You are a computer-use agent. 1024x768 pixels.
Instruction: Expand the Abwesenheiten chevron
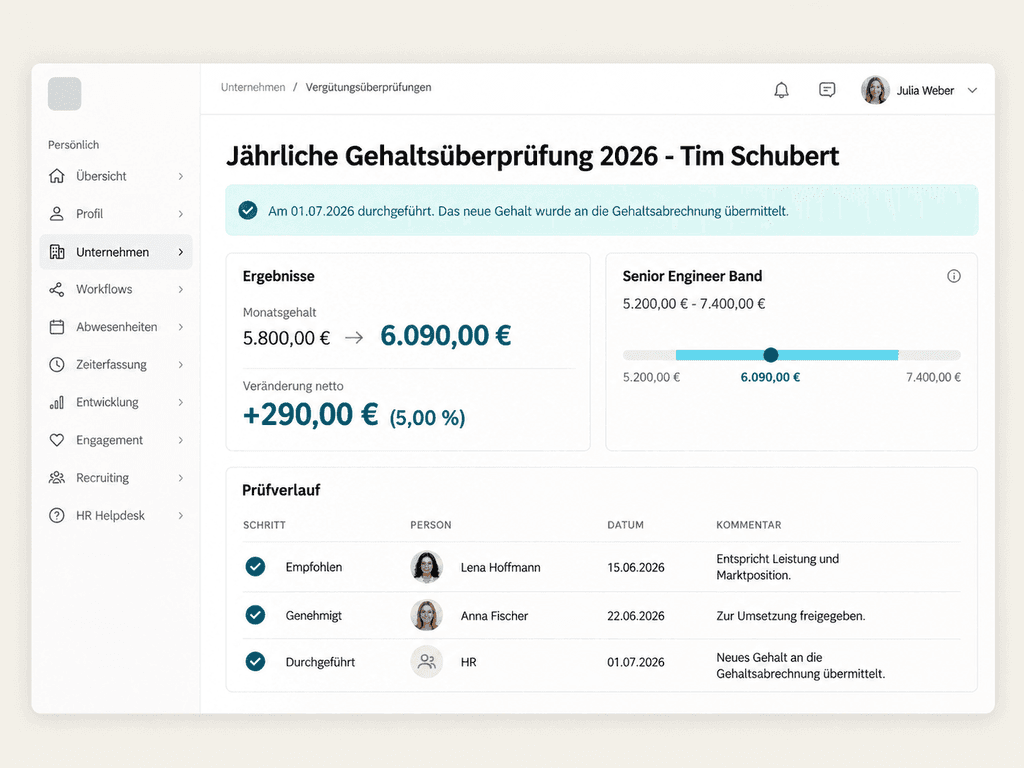pyautogui.click(x=181, y=327)
